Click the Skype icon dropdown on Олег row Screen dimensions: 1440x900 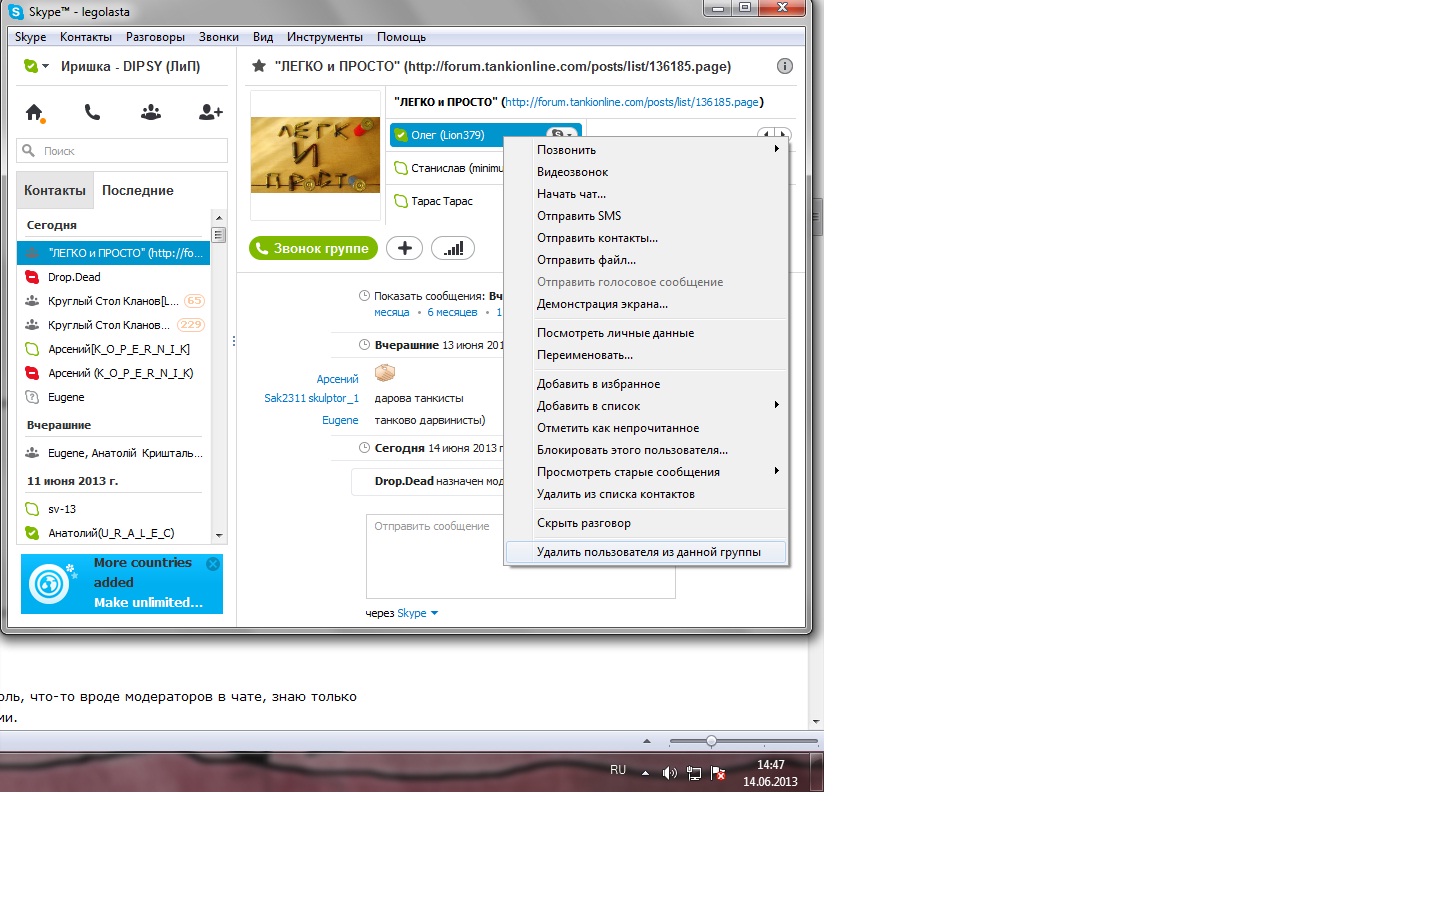(561, 134)
